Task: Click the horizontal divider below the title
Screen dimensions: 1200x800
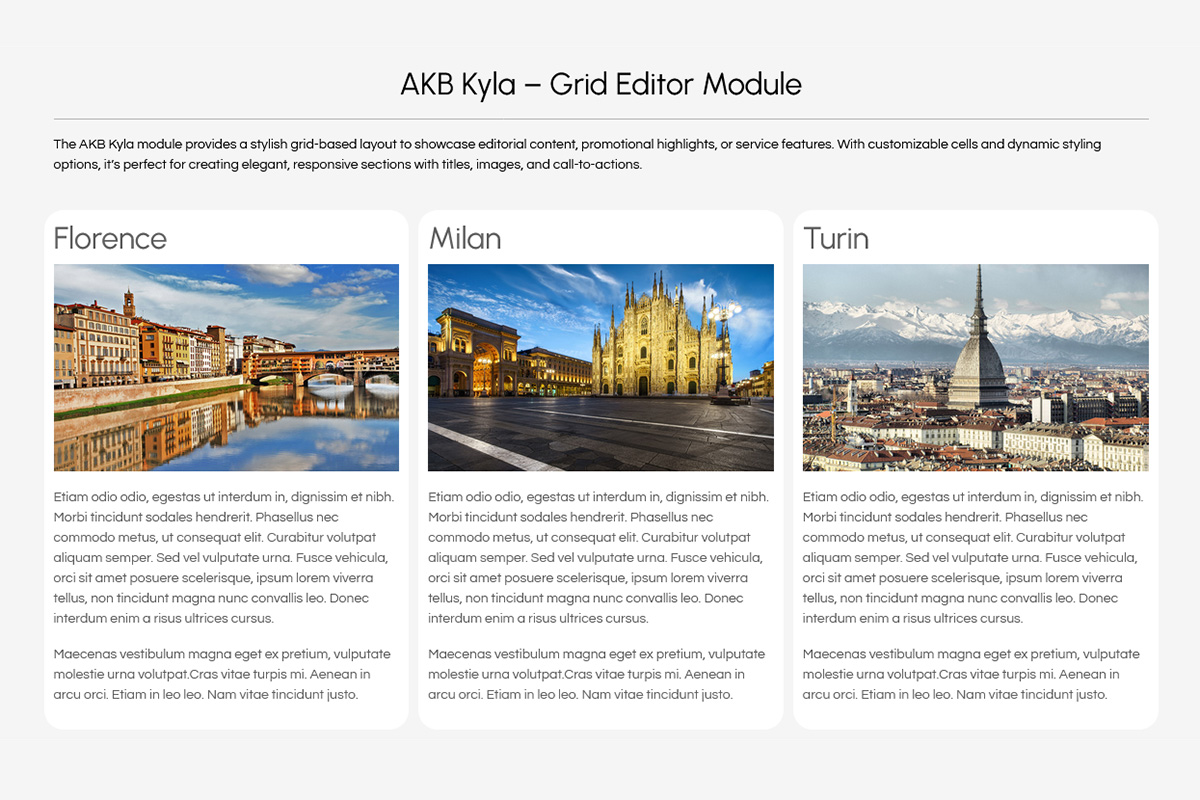Action: click(x=600, y=119)
